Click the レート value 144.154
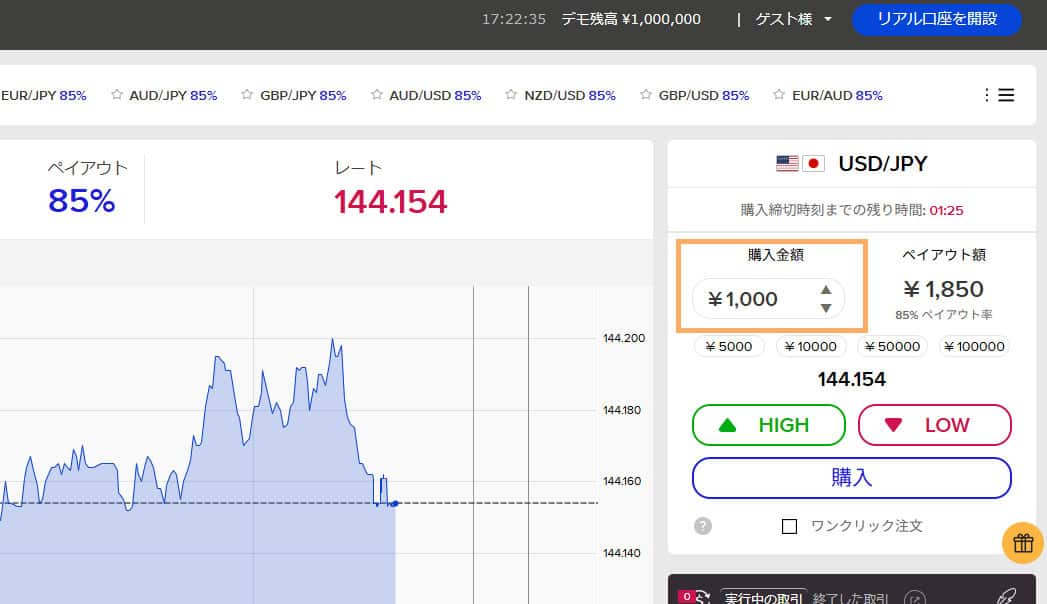 (x=391, y=202)
